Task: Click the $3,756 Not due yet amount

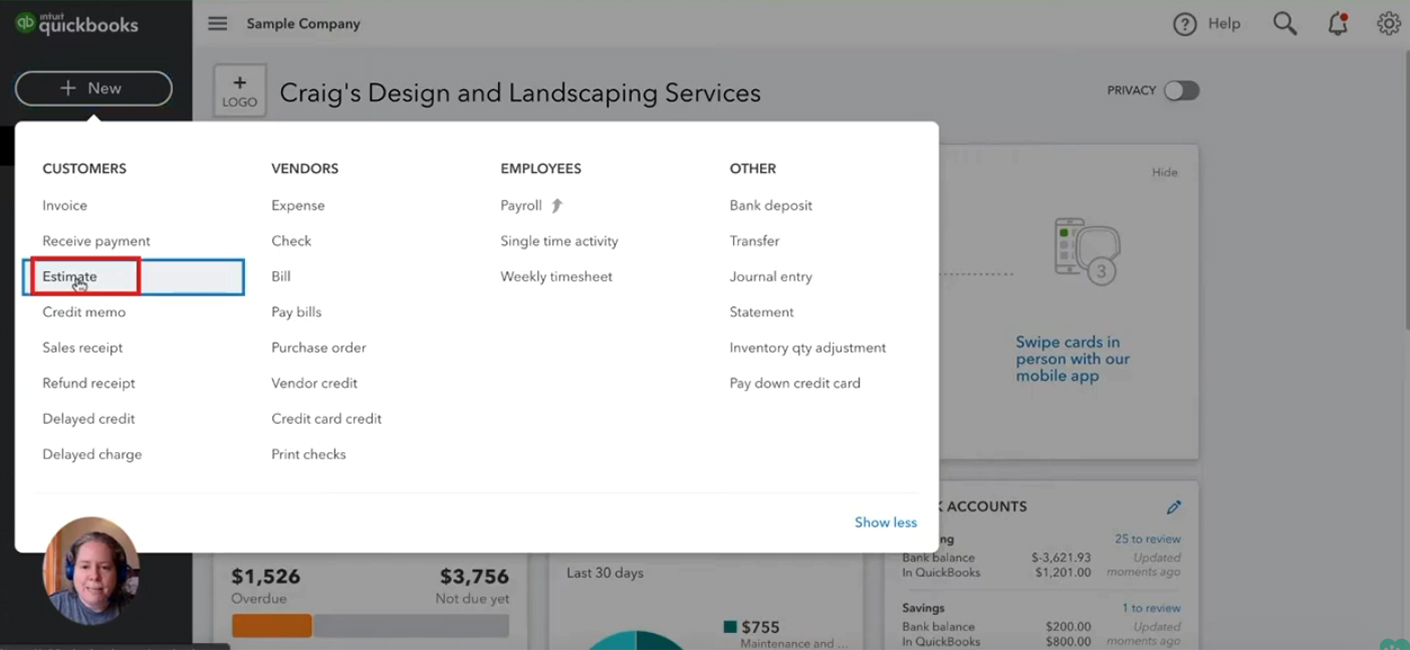Action: 474,577
